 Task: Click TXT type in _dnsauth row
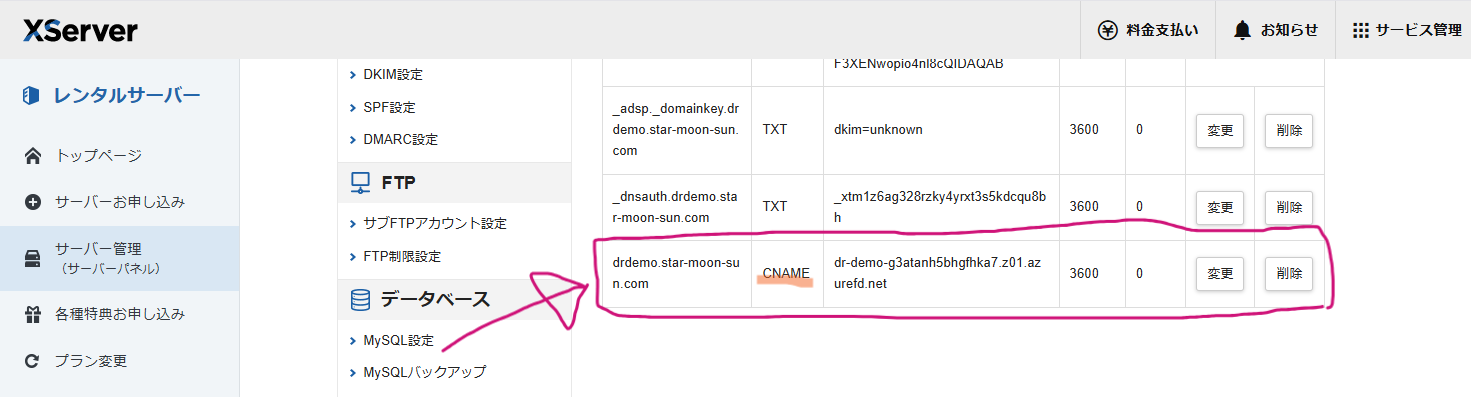pos(775,207)
